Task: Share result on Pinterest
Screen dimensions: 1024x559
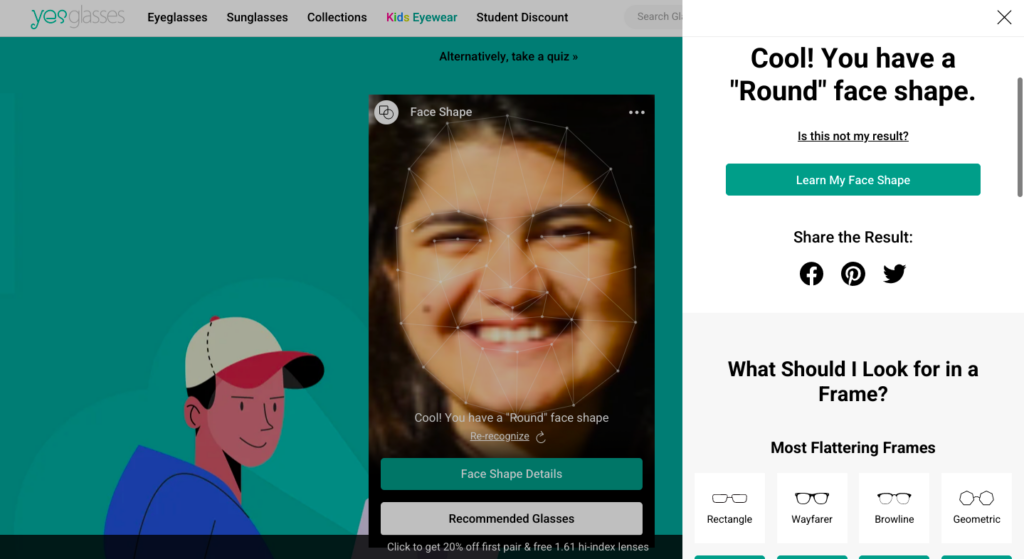Action: click(x=853, y=274)
